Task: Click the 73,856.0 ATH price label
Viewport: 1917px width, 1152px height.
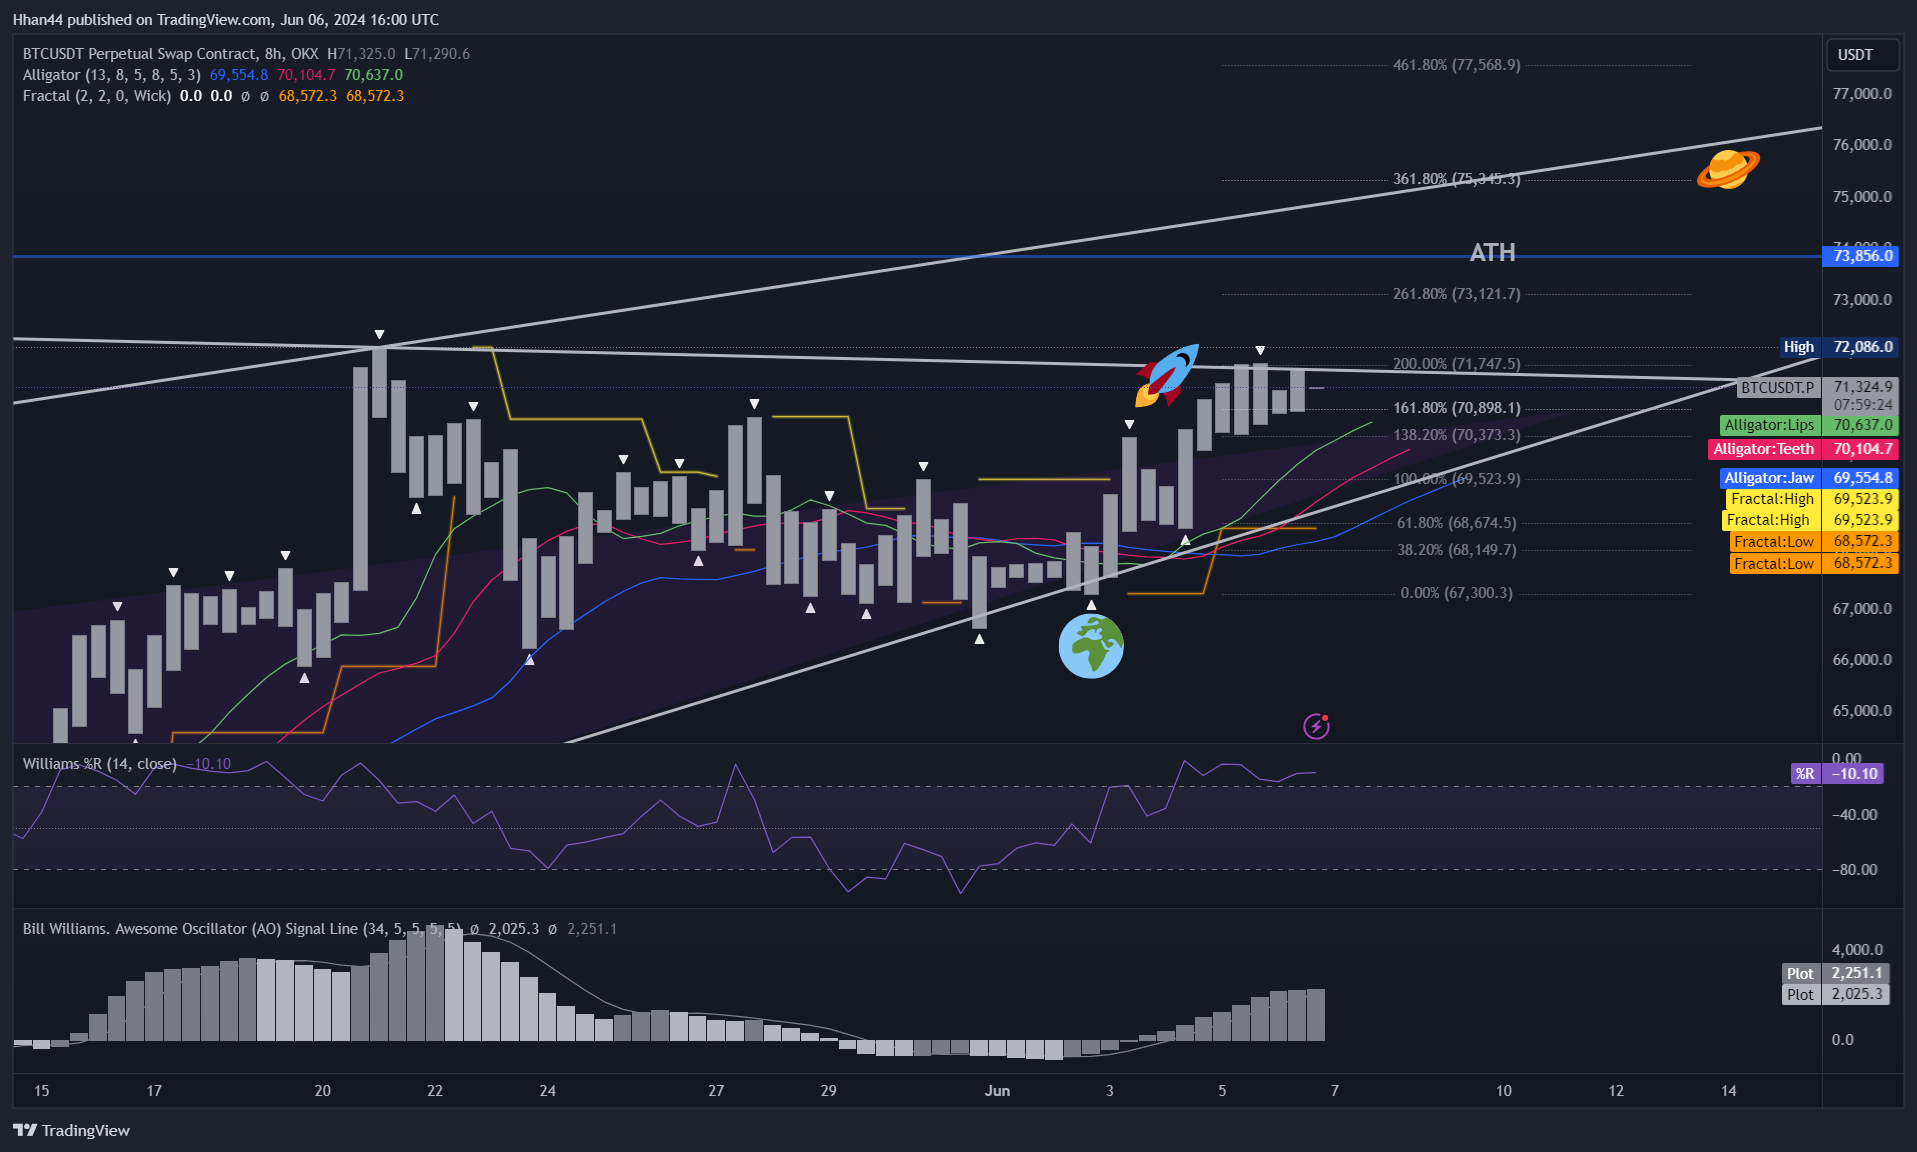Action: tap(1862, 256)
